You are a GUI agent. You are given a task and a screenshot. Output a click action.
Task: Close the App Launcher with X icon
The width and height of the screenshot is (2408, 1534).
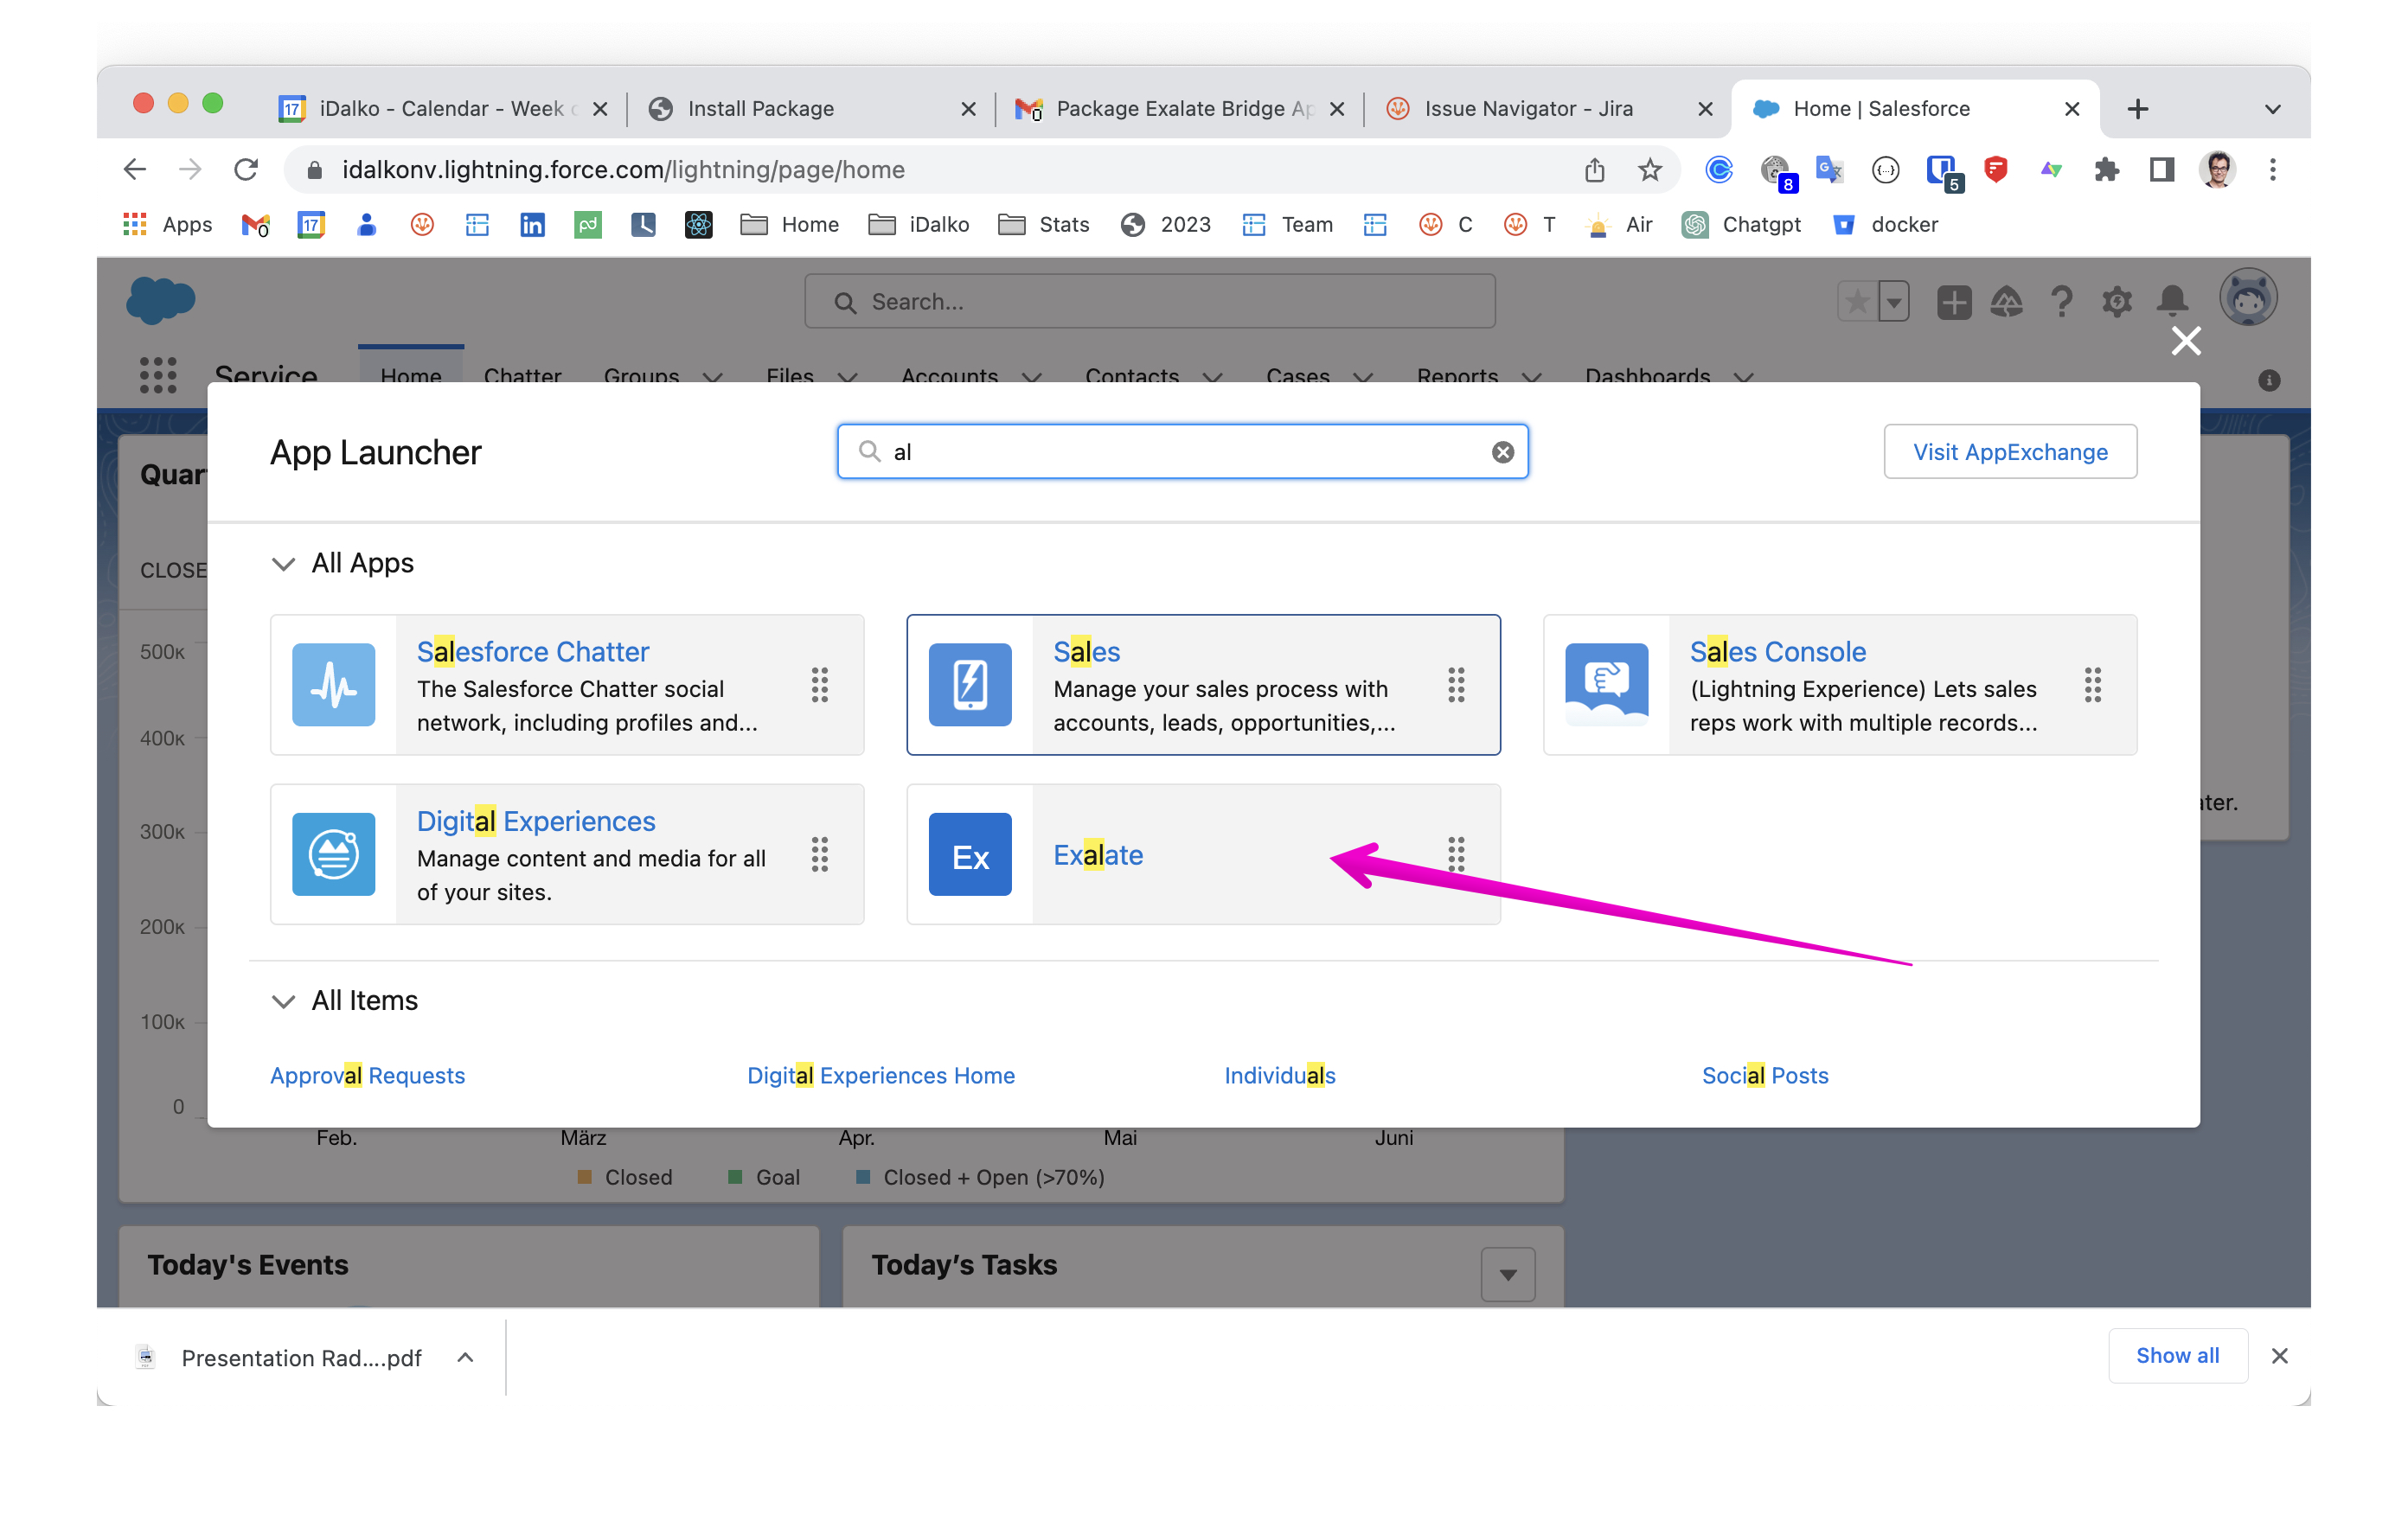pyautogui.click(x=2185, y=341)
